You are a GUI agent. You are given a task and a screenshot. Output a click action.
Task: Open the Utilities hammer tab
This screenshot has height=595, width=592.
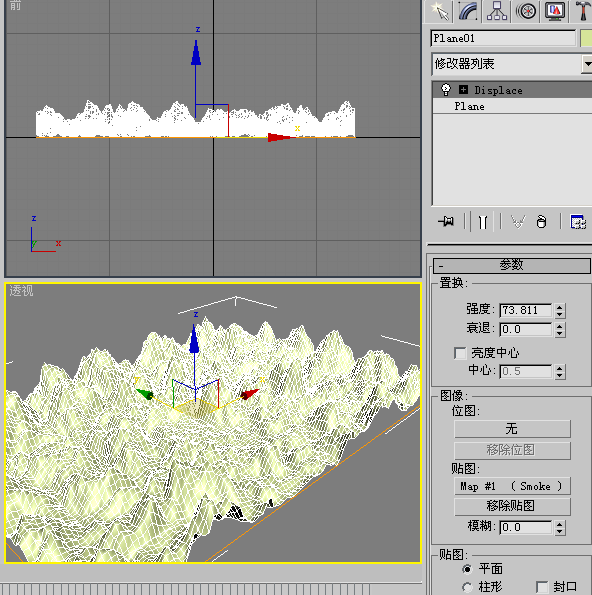point(582,11)
